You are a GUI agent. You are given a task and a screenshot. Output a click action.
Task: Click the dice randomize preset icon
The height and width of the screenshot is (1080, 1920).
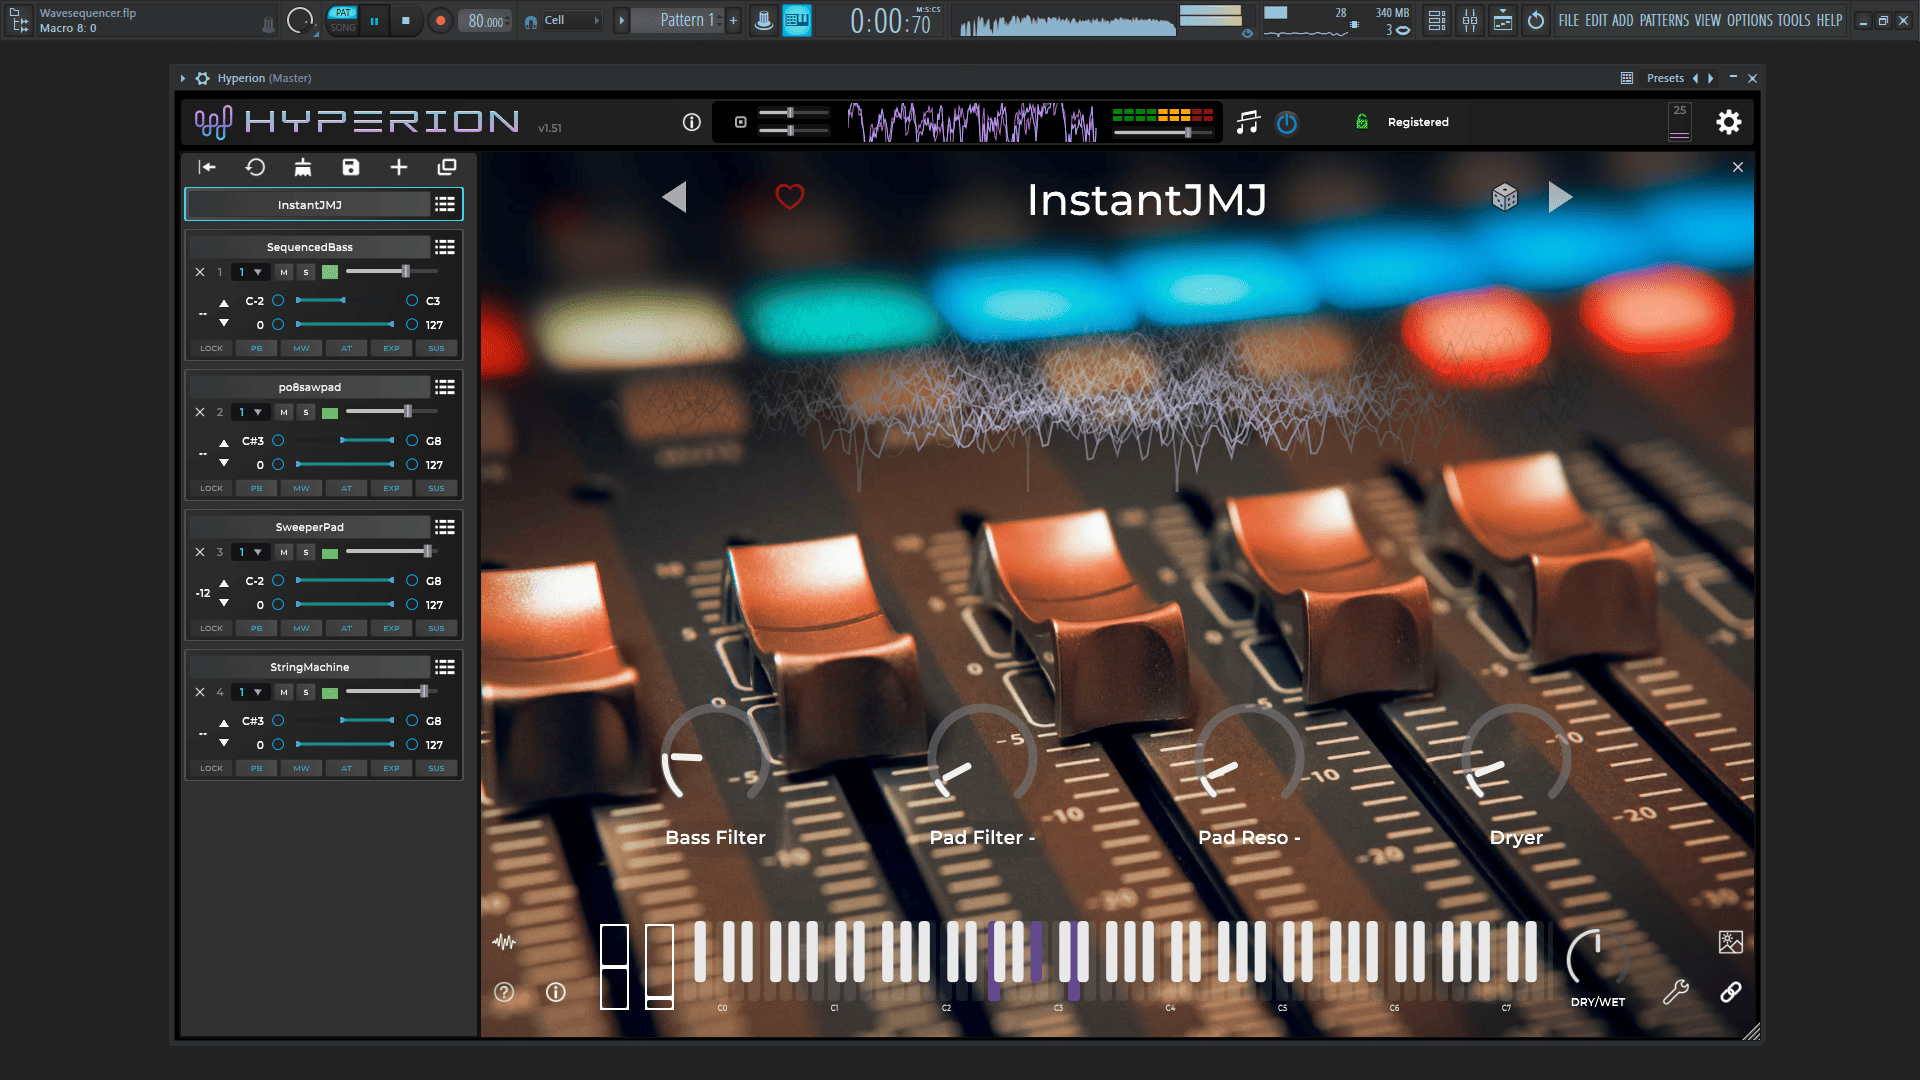pos(1504,197)
